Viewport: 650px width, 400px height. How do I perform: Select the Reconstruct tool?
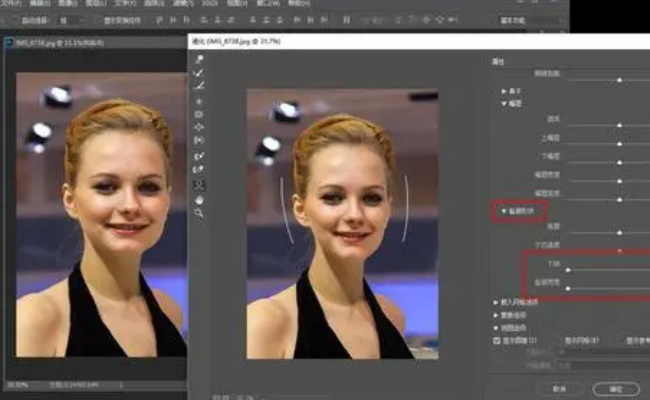[x=199, y=73]
